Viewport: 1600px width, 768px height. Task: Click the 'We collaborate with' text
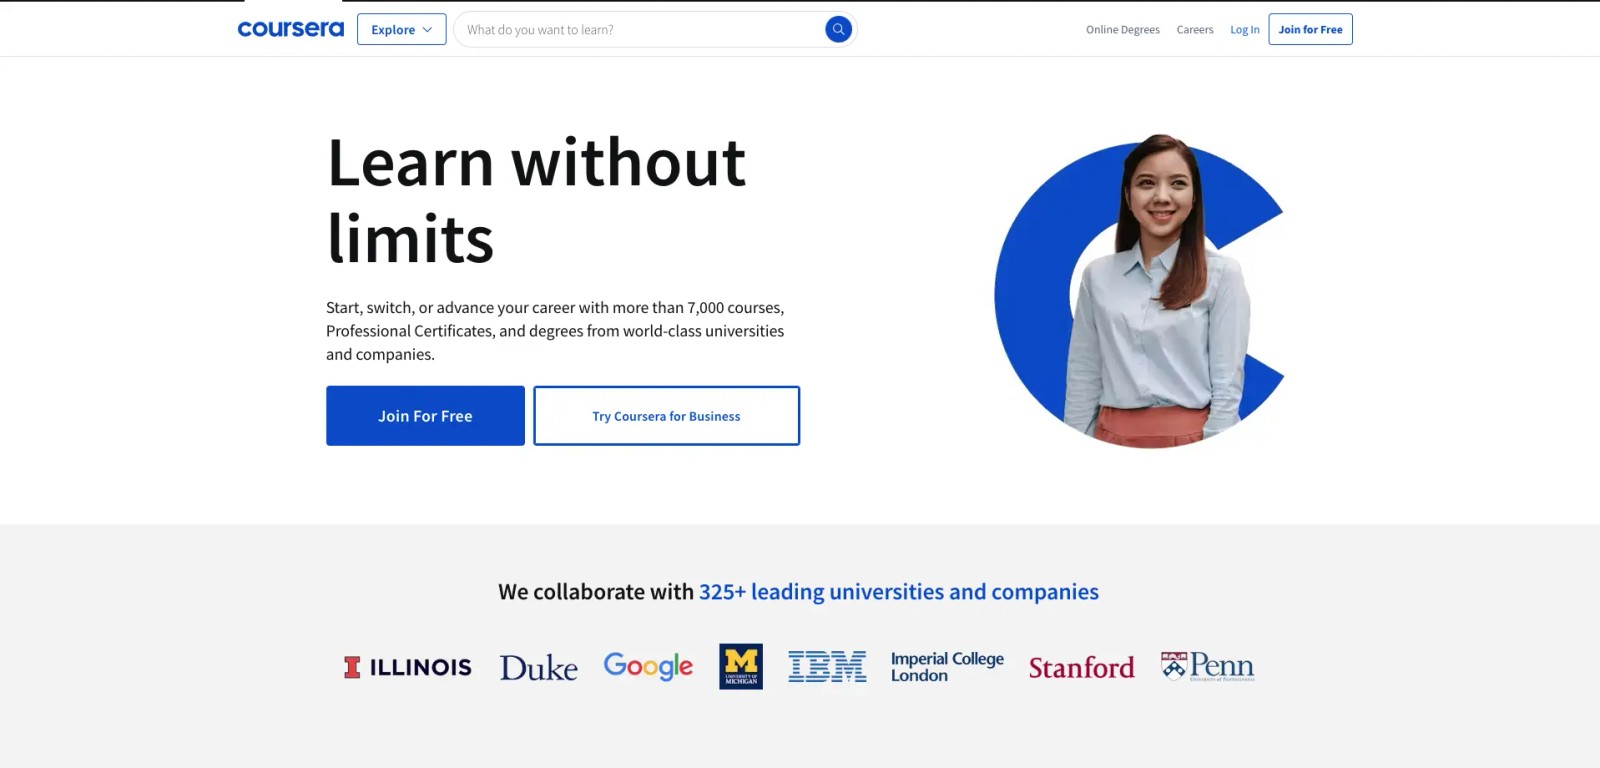(596, 592)
